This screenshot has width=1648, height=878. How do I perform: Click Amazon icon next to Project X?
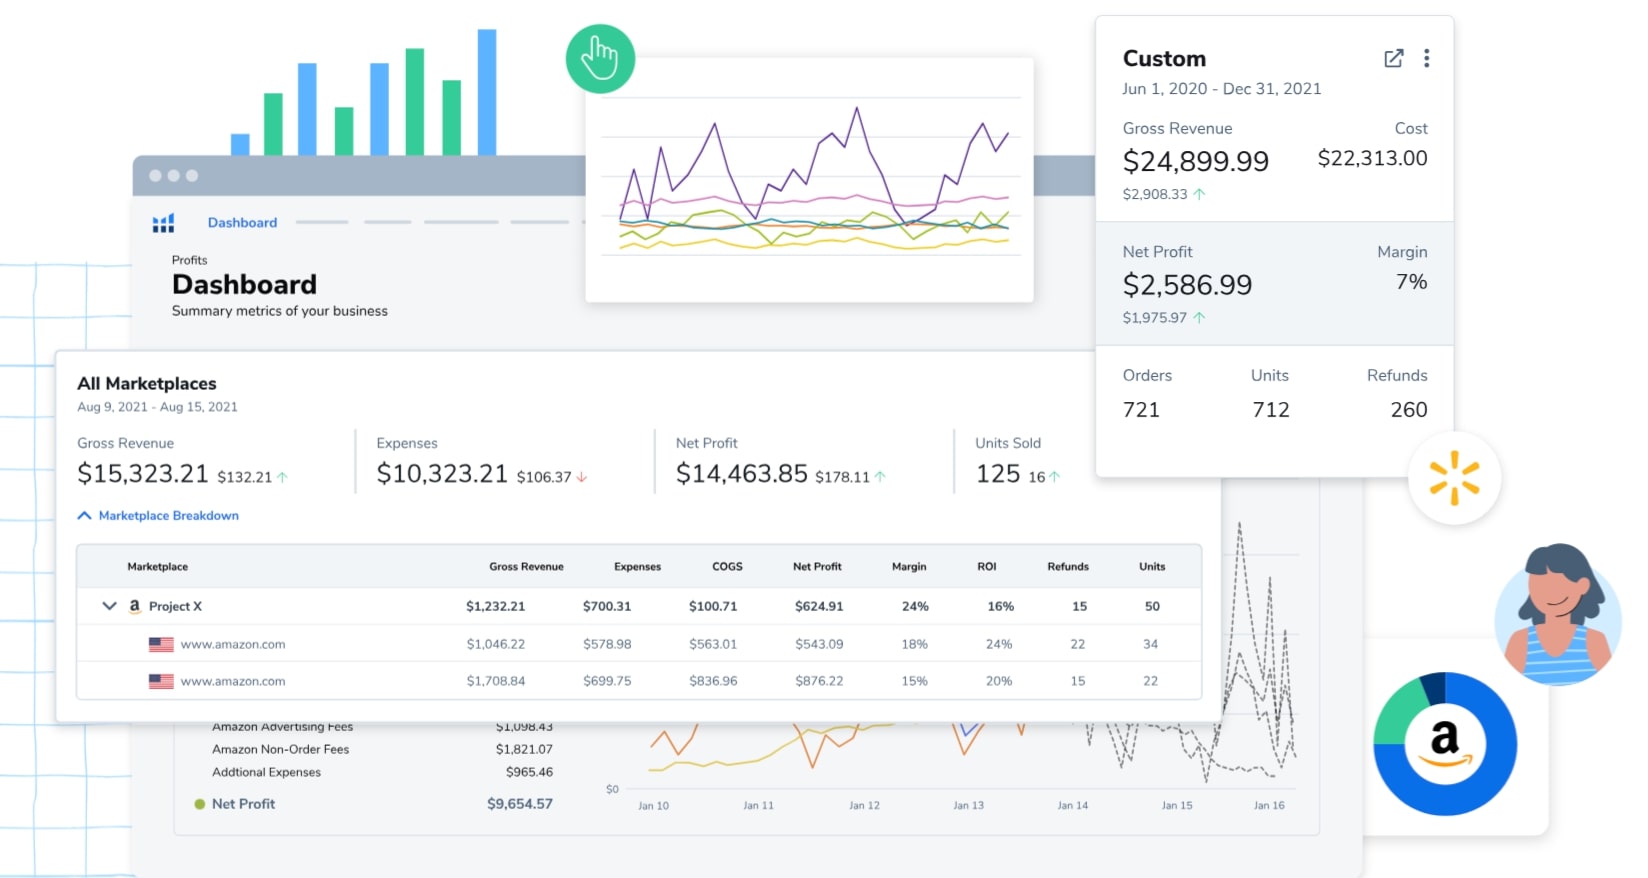point(134,606)
